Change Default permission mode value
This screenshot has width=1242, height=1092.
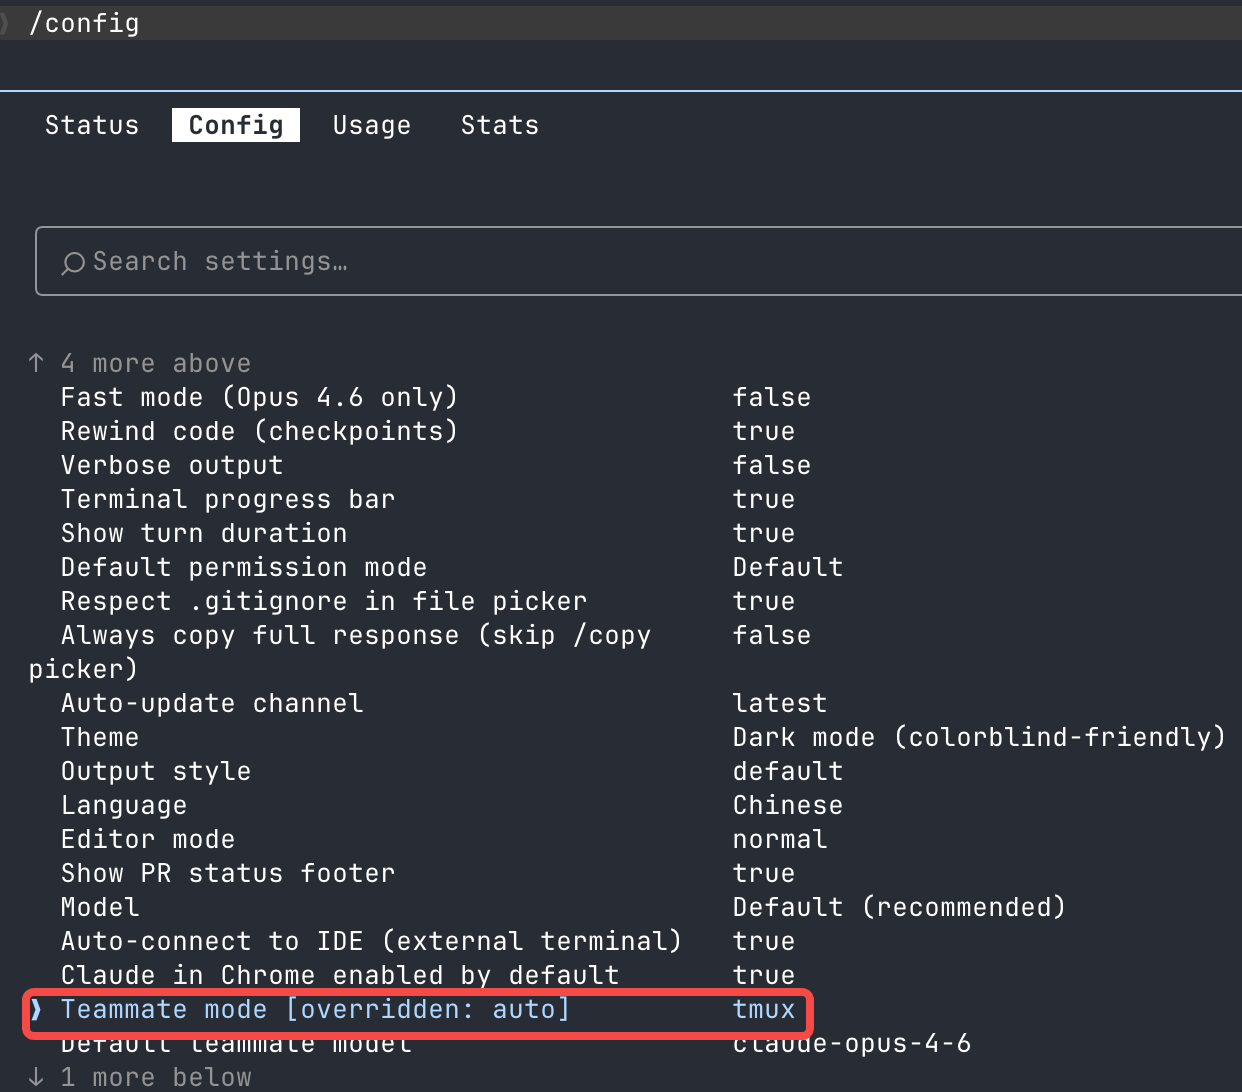point(788,567)
